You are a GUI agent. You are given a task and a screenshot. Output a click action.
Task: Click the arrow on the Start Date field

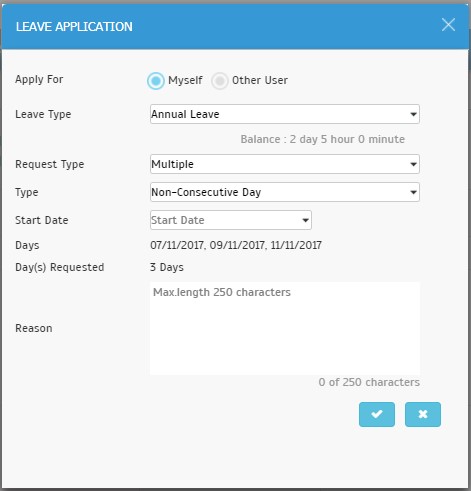[x=305, y=220]
